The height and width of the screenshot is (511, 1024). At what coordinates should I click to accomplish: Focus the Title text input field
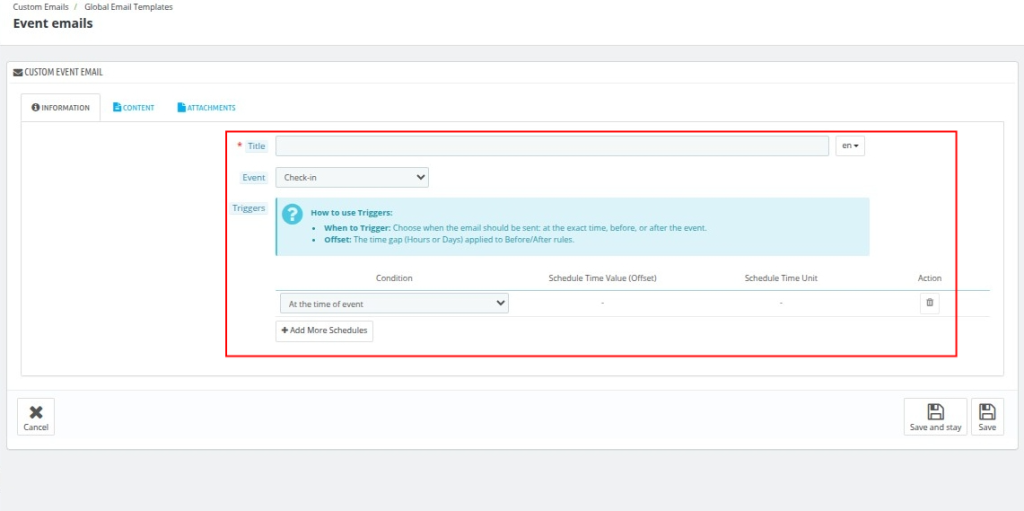click(552, 146)
